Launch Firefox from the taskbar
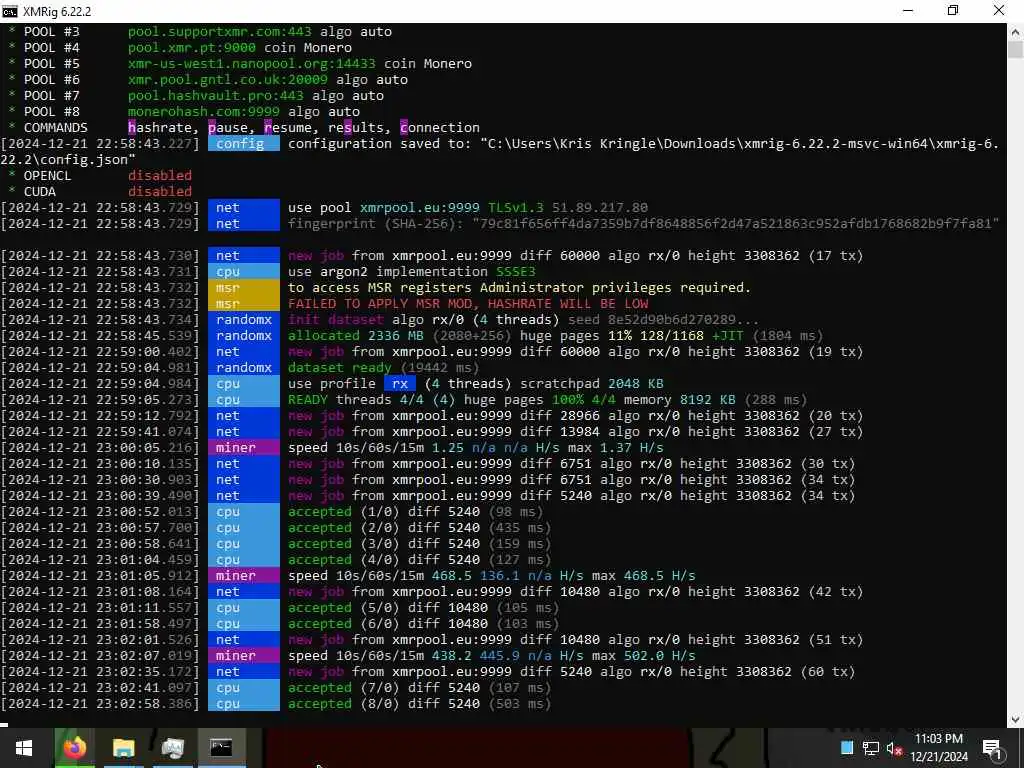1024x768 pixels. coord(74,748)
